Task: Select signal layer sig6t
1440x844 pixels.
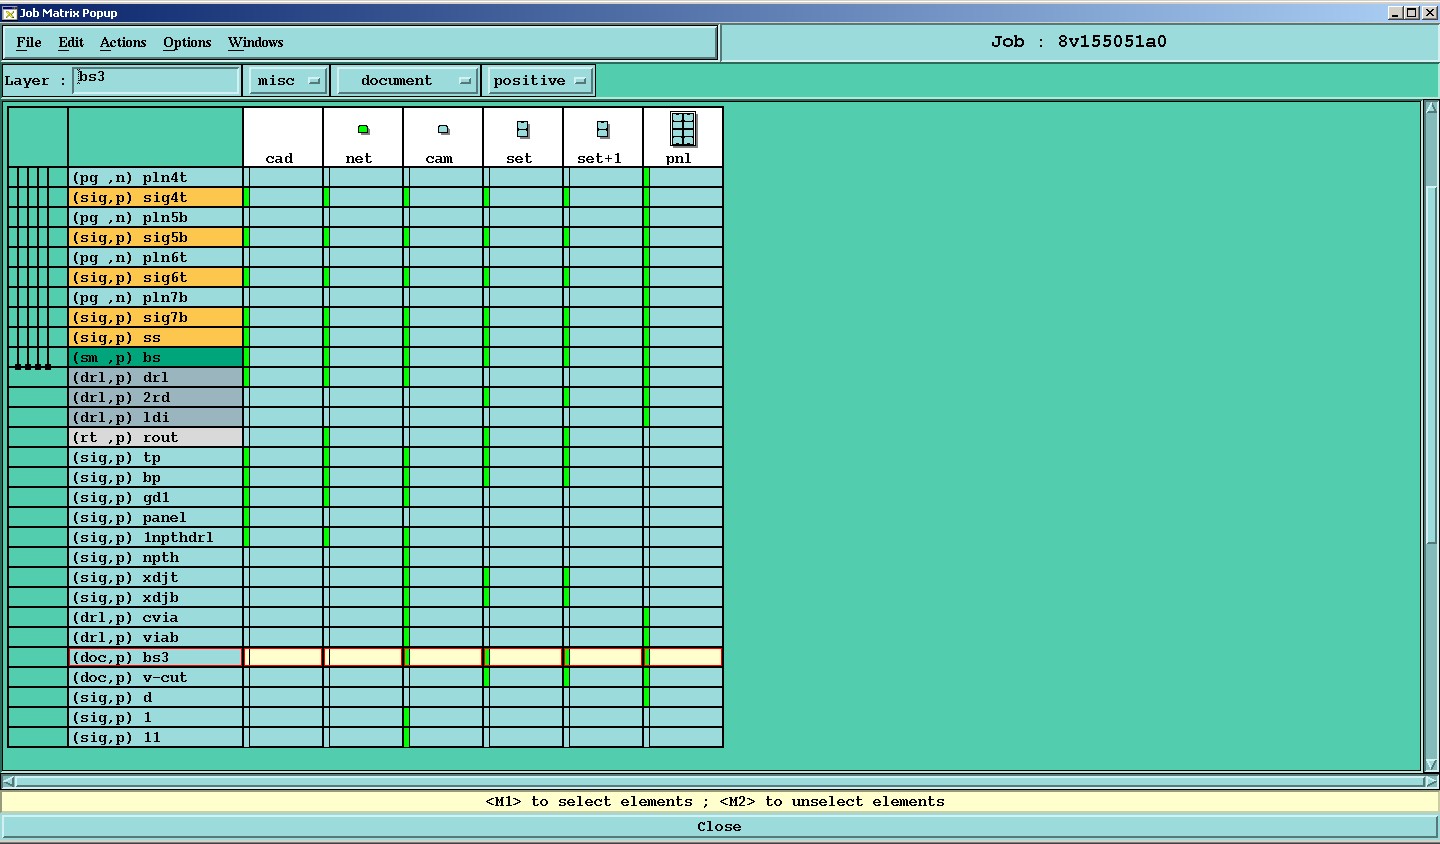Action: (155, 277)
